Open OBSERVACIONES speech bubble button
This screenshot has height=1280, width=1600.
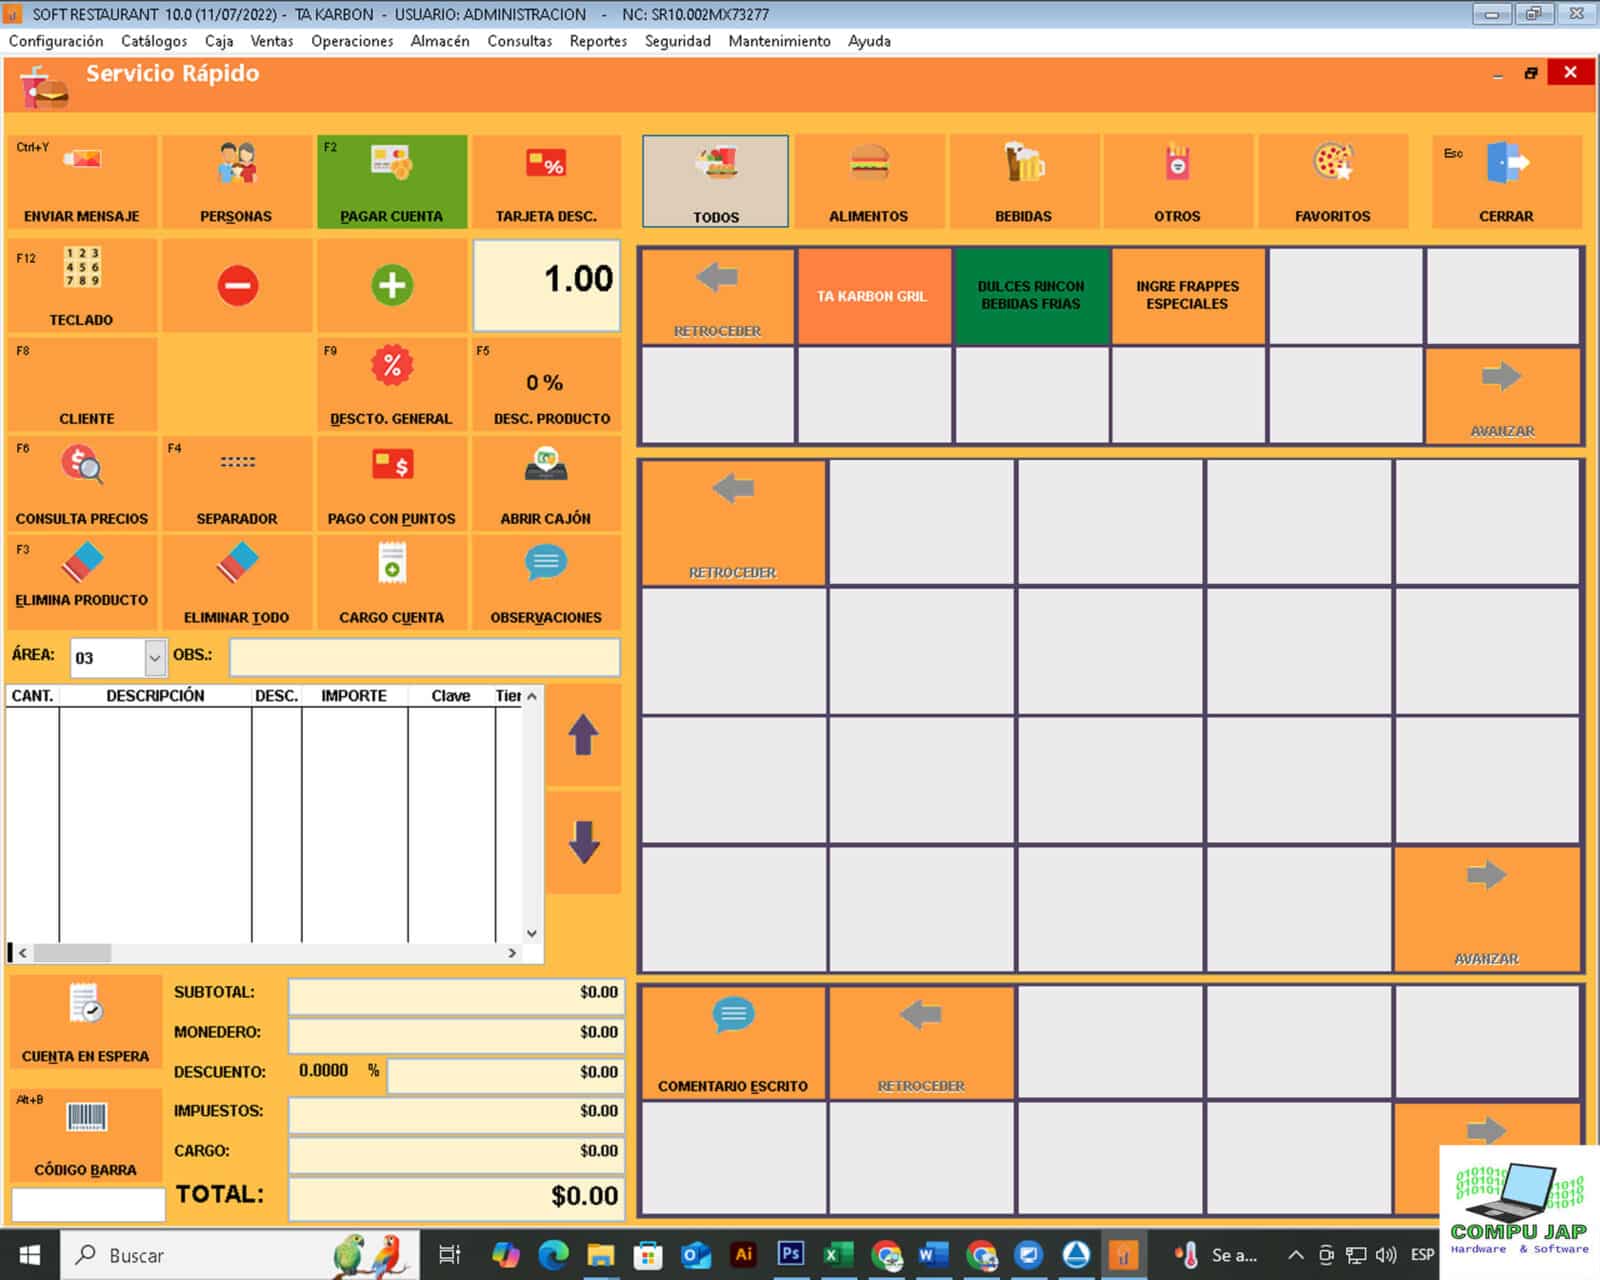pyautogui.click(x=546, y=582)
